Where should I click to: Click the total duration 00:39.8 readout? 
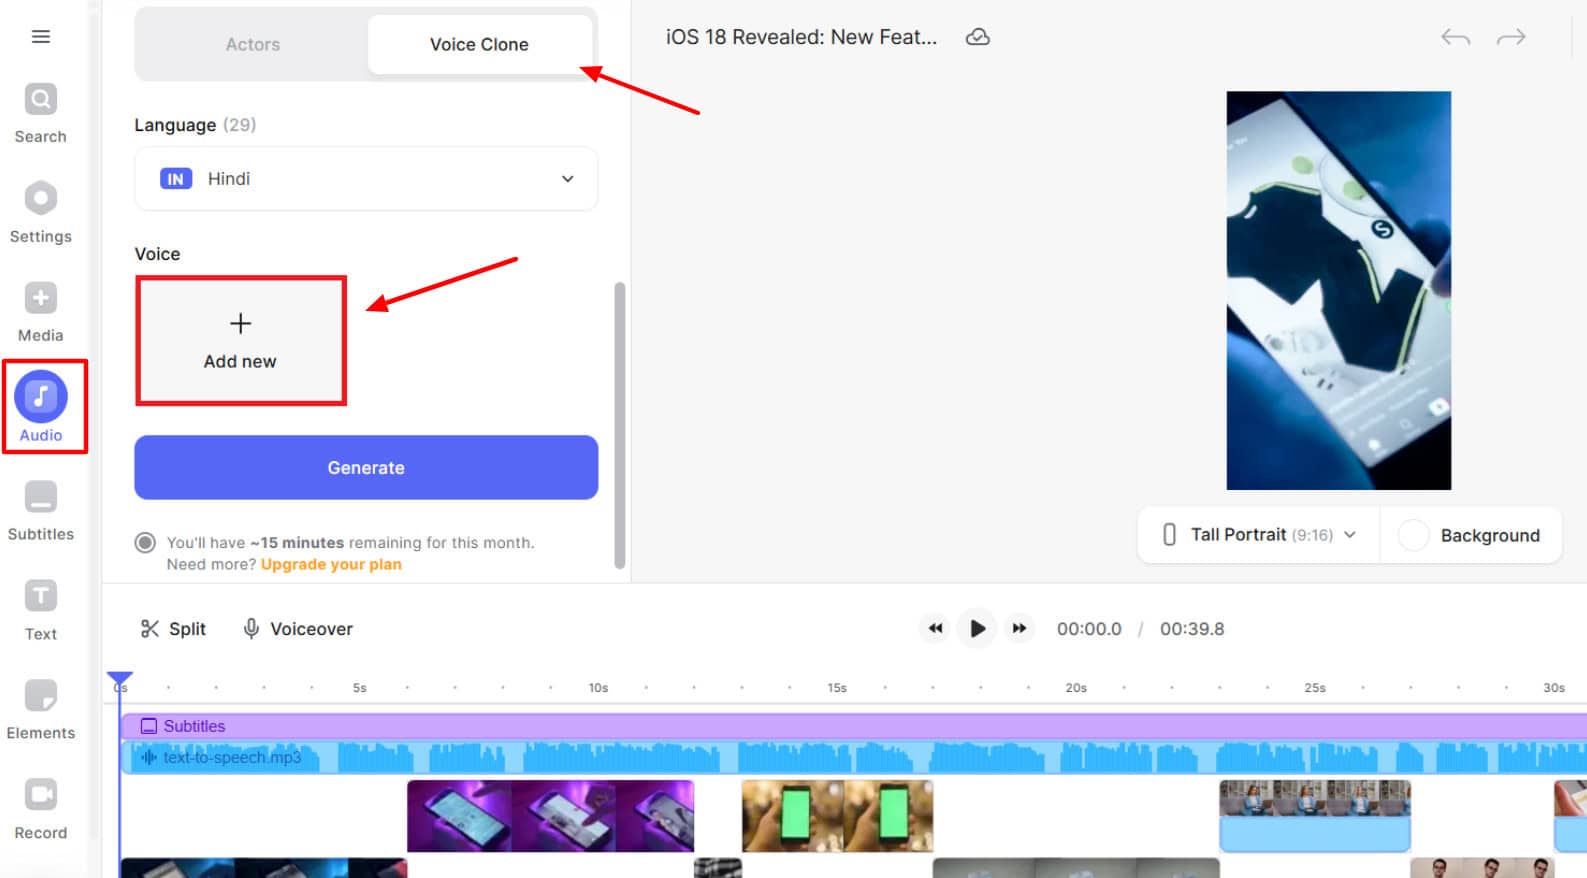1192,629
